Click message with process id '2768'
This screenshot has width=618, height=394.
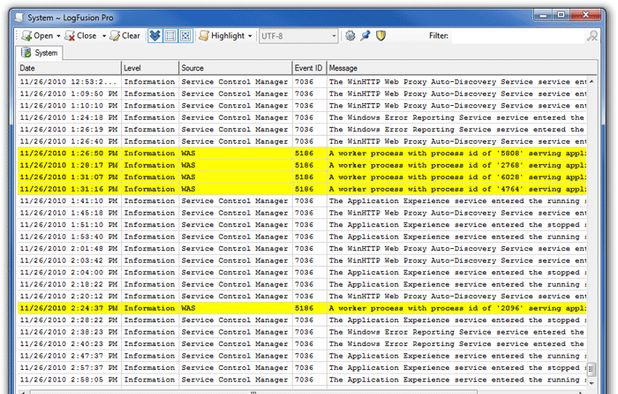coord(457,165)
